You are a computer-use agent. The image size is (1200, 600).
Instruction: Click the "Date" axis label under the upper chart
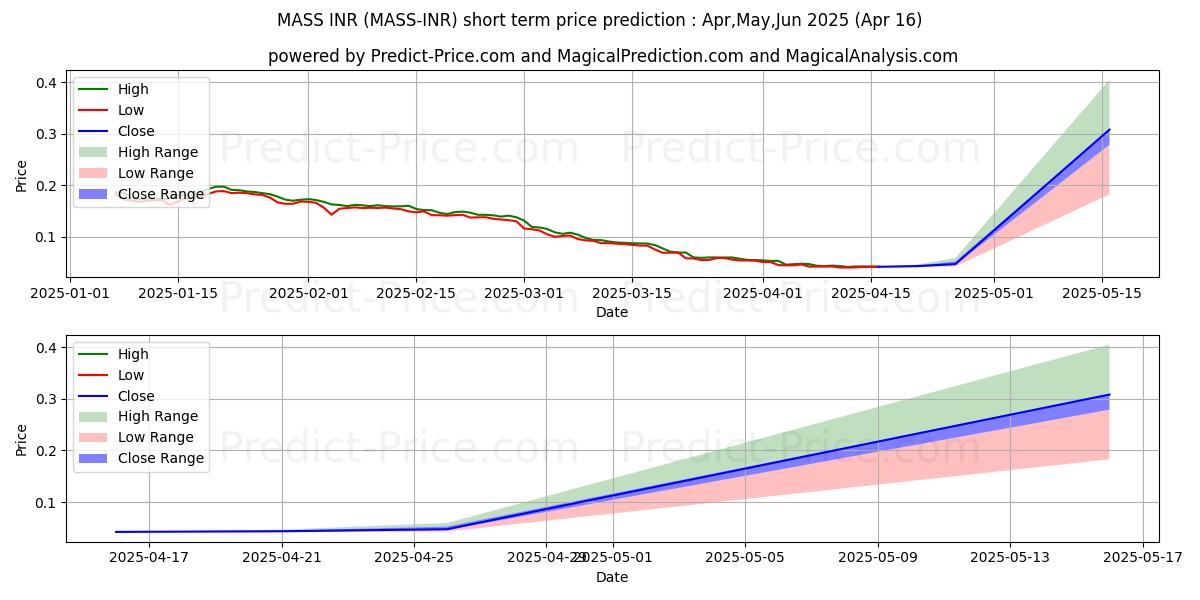(x=612, y=312)
